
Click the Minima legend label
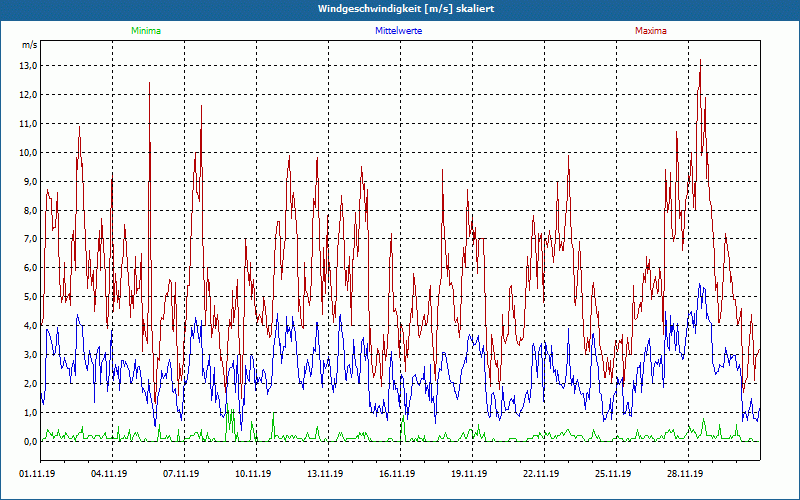(146, 31)
